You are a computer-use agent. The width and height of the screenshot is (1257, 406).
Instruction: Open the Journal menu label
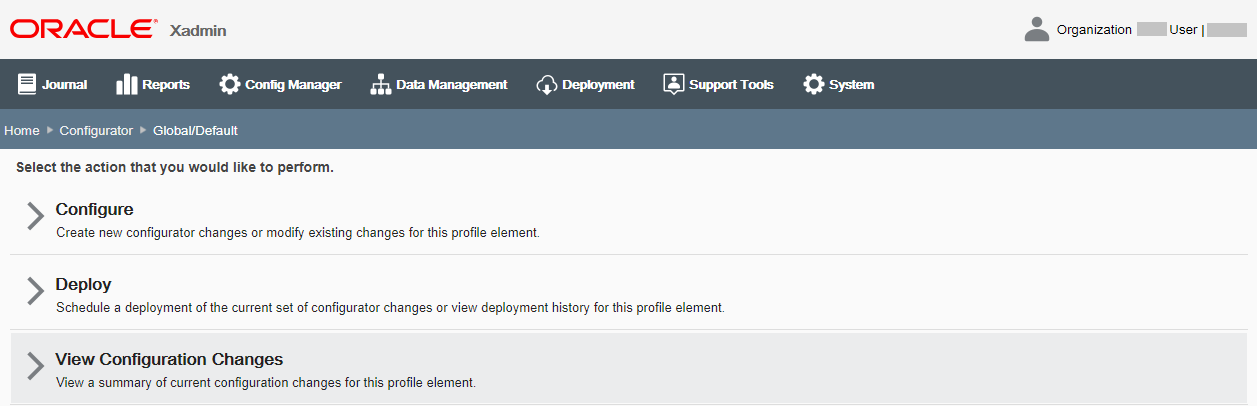click(64, 85)
